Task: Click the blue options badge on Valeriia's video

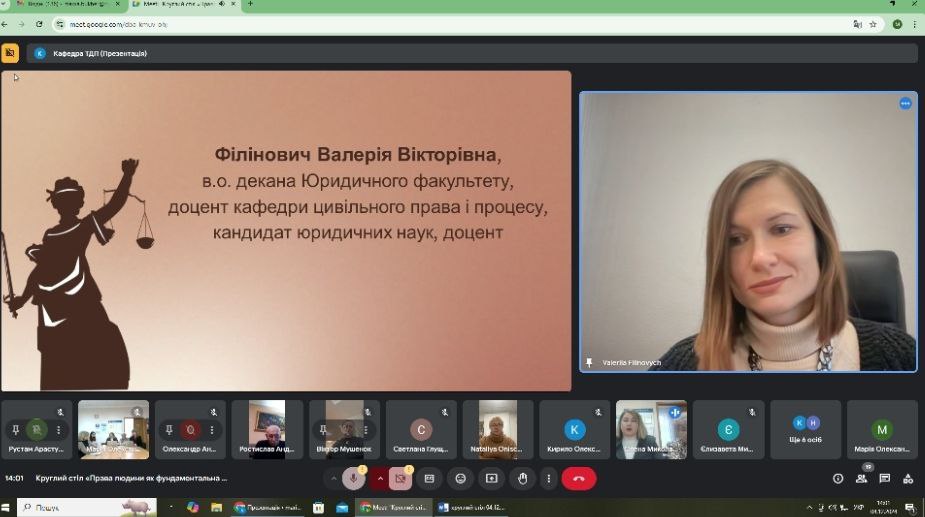Action: [x=905, y=103]
